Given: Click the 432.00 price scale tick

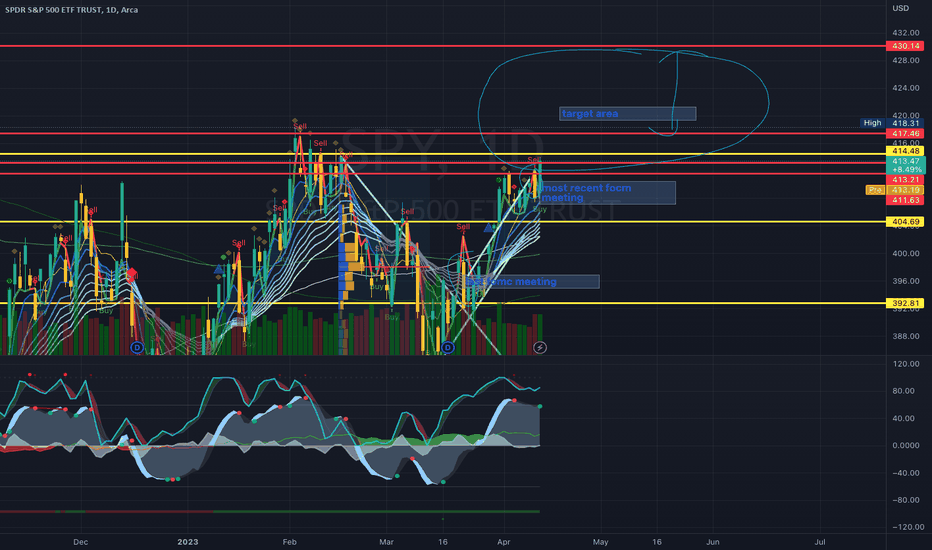Looking at the screenshot, I should (905, 33).
